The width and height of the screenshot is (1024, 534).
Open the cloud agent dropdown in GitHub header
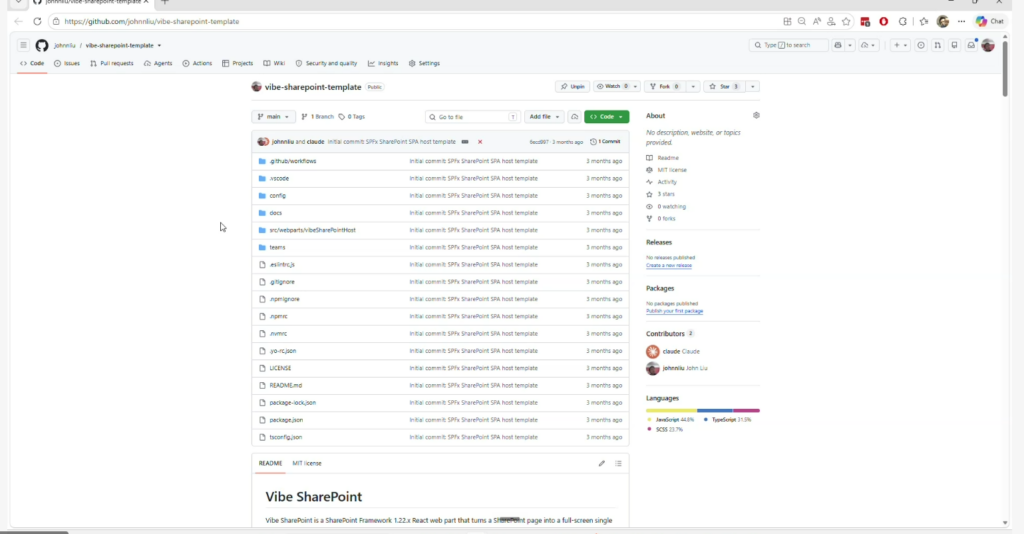868,45
